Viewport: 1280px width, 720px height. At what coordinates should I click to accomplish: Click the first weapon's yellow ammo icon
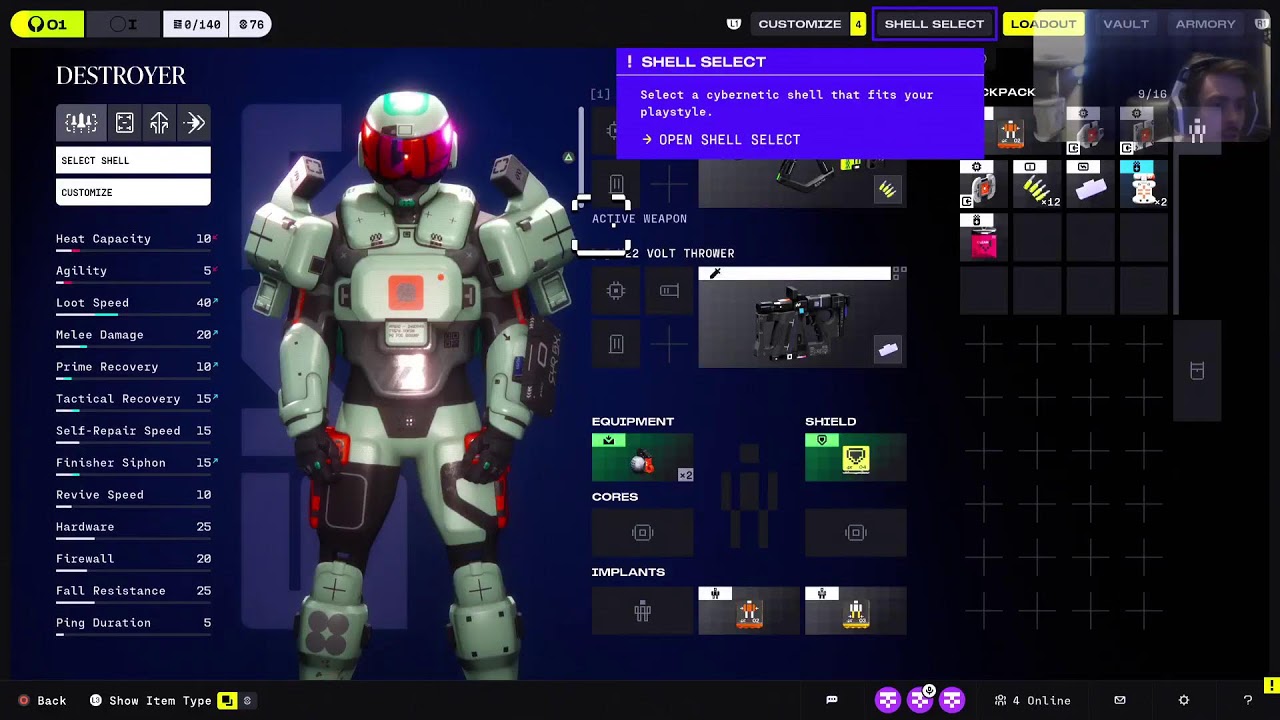point(887,189)
